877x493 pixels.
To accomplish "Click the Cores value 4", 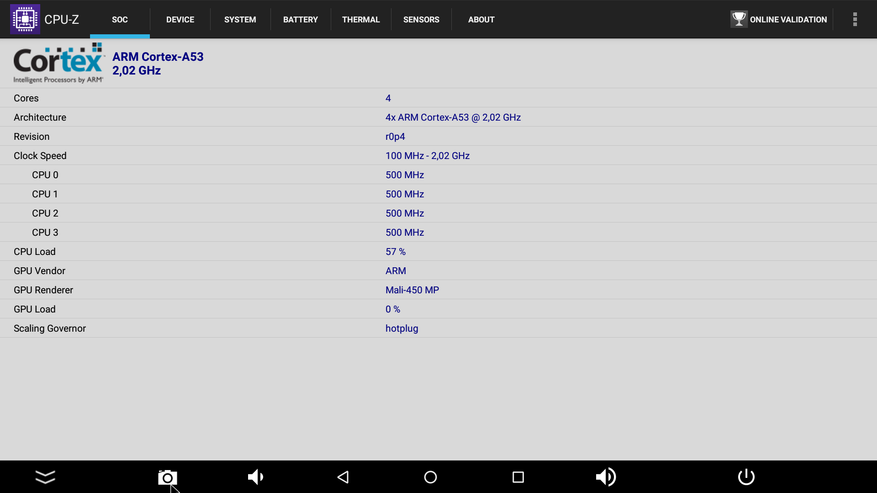I will coord(388,98).
